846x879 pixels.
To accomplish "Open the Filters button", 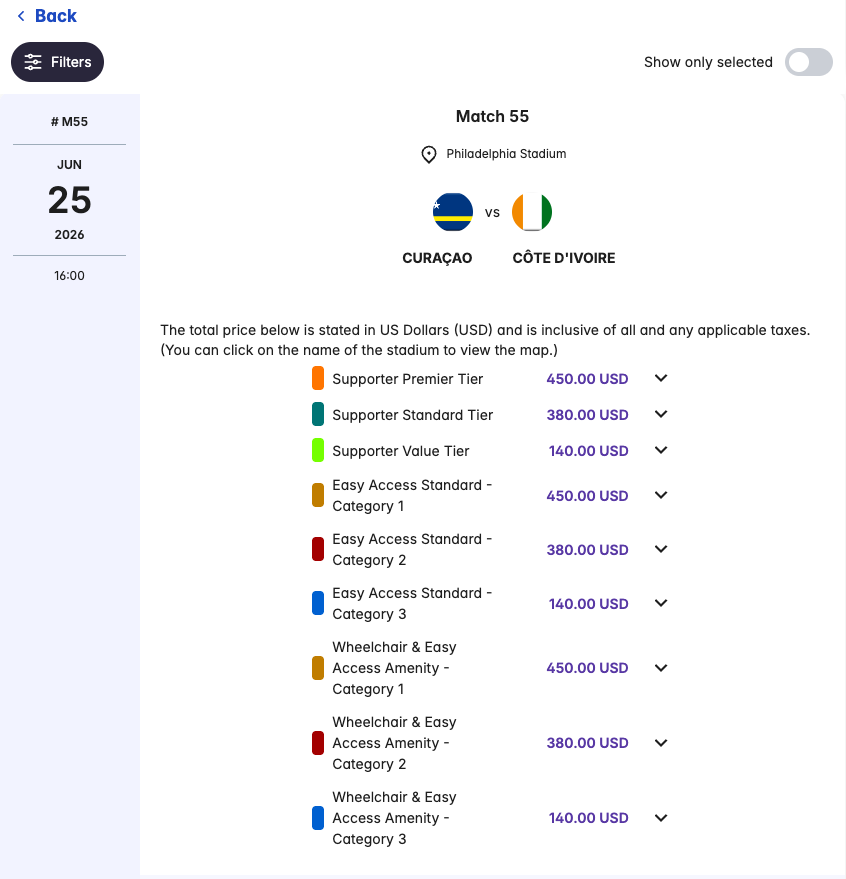I will point(58,62).
